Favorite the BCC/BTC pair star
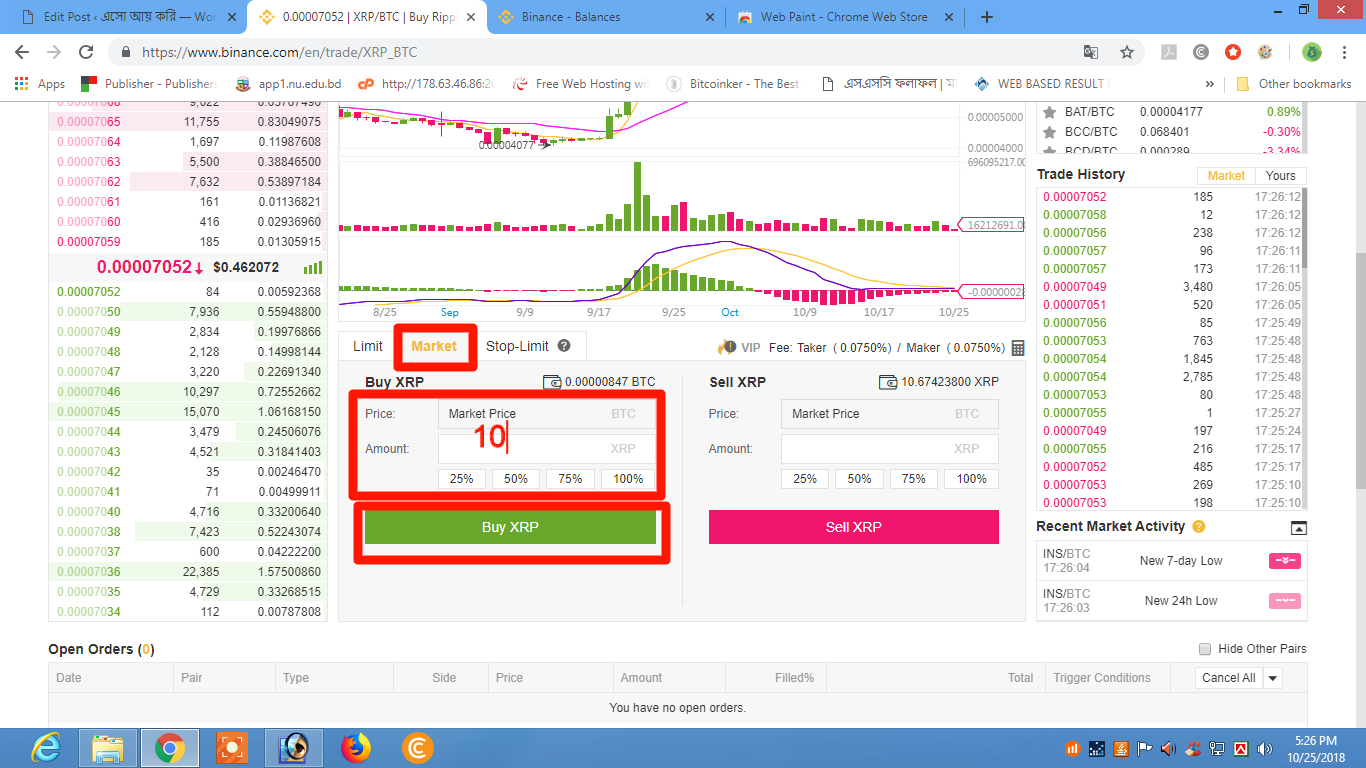This screenshot has width=1366, height=768. point(1050,132)
